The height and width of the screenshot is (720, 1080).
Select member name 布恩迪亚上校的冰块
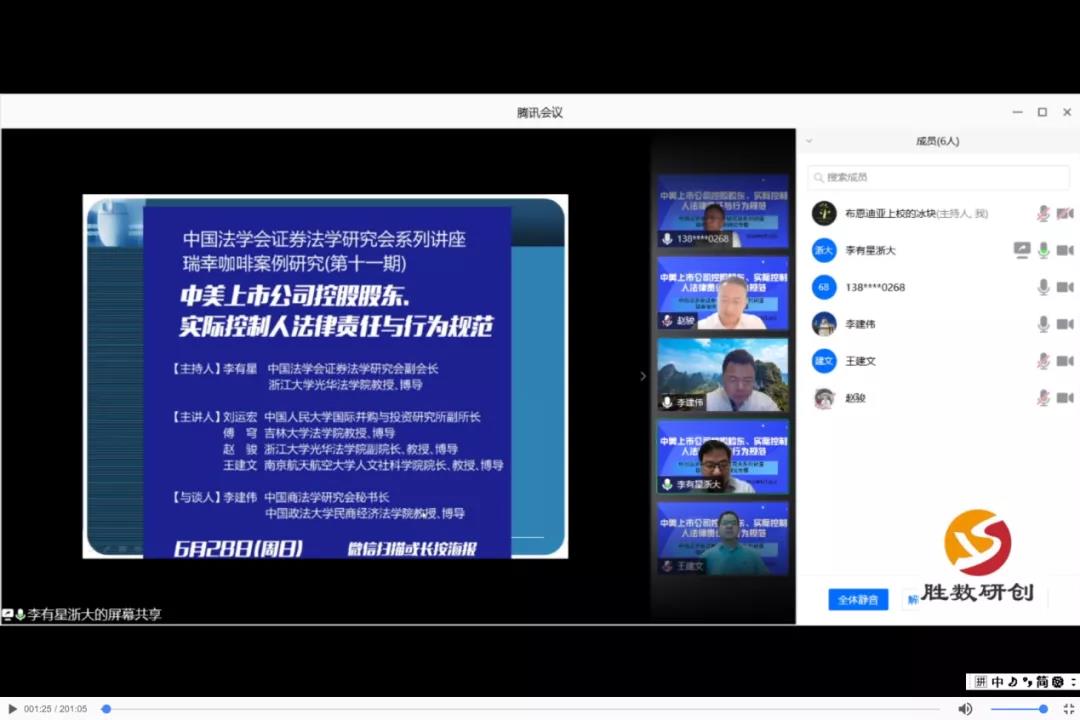pyautogui.click(x=890, y=214)
